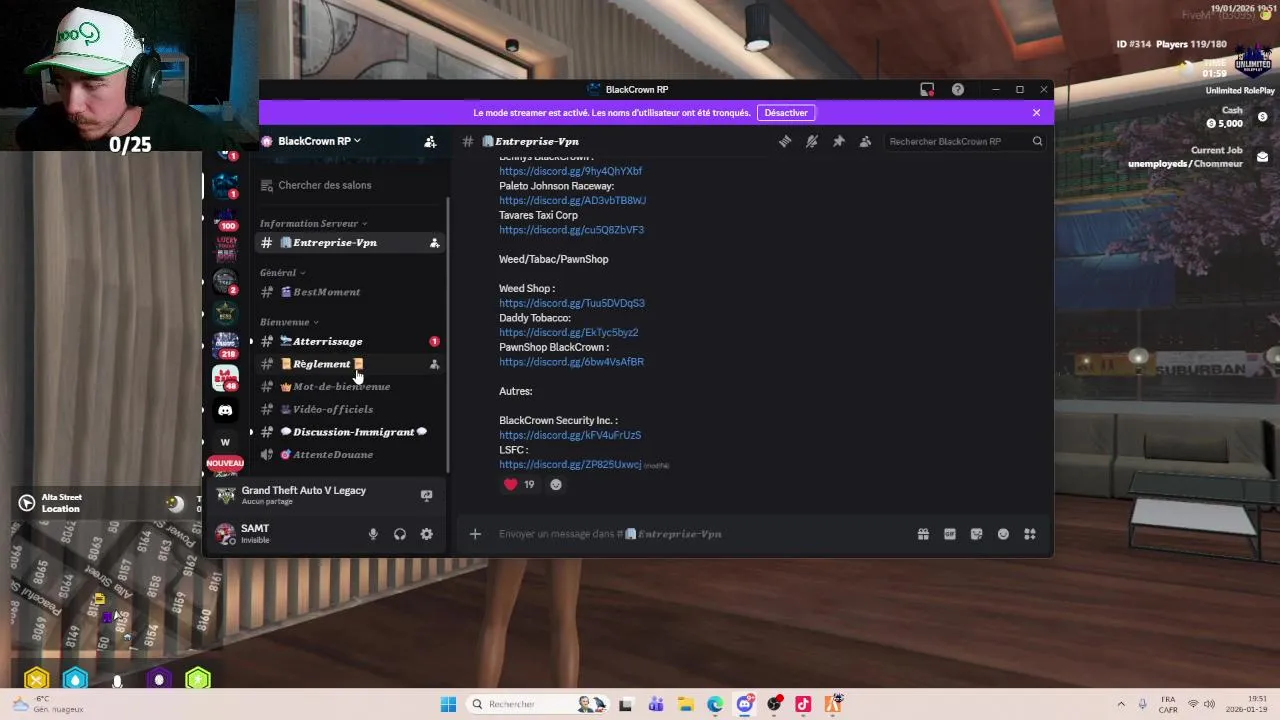Image resolution: width=1280 pixels, height=720 pixels.
Task: Open the BlackCrown Security Inc. discord link
Action: click(570, 436)
